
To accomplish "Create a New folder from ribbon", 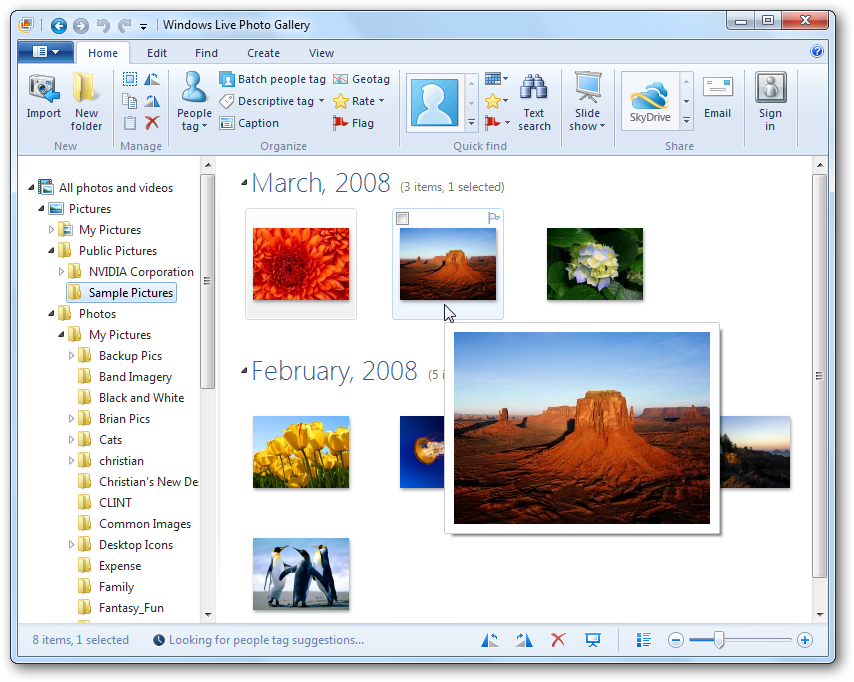I will pos(87,101).
